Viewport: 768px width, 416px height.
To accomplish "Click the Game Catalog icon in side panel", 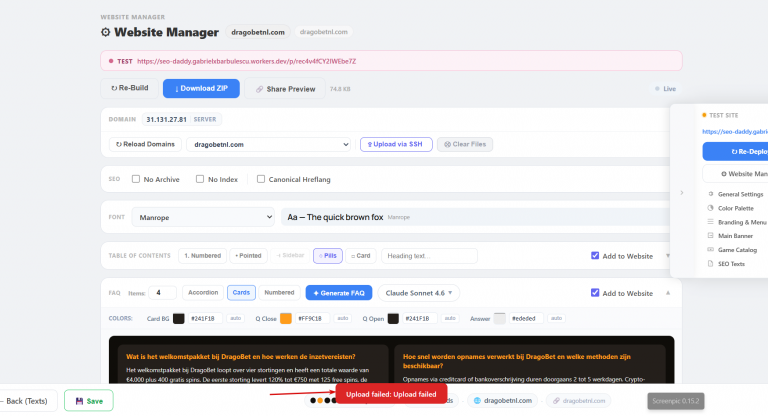I will 711,250.
